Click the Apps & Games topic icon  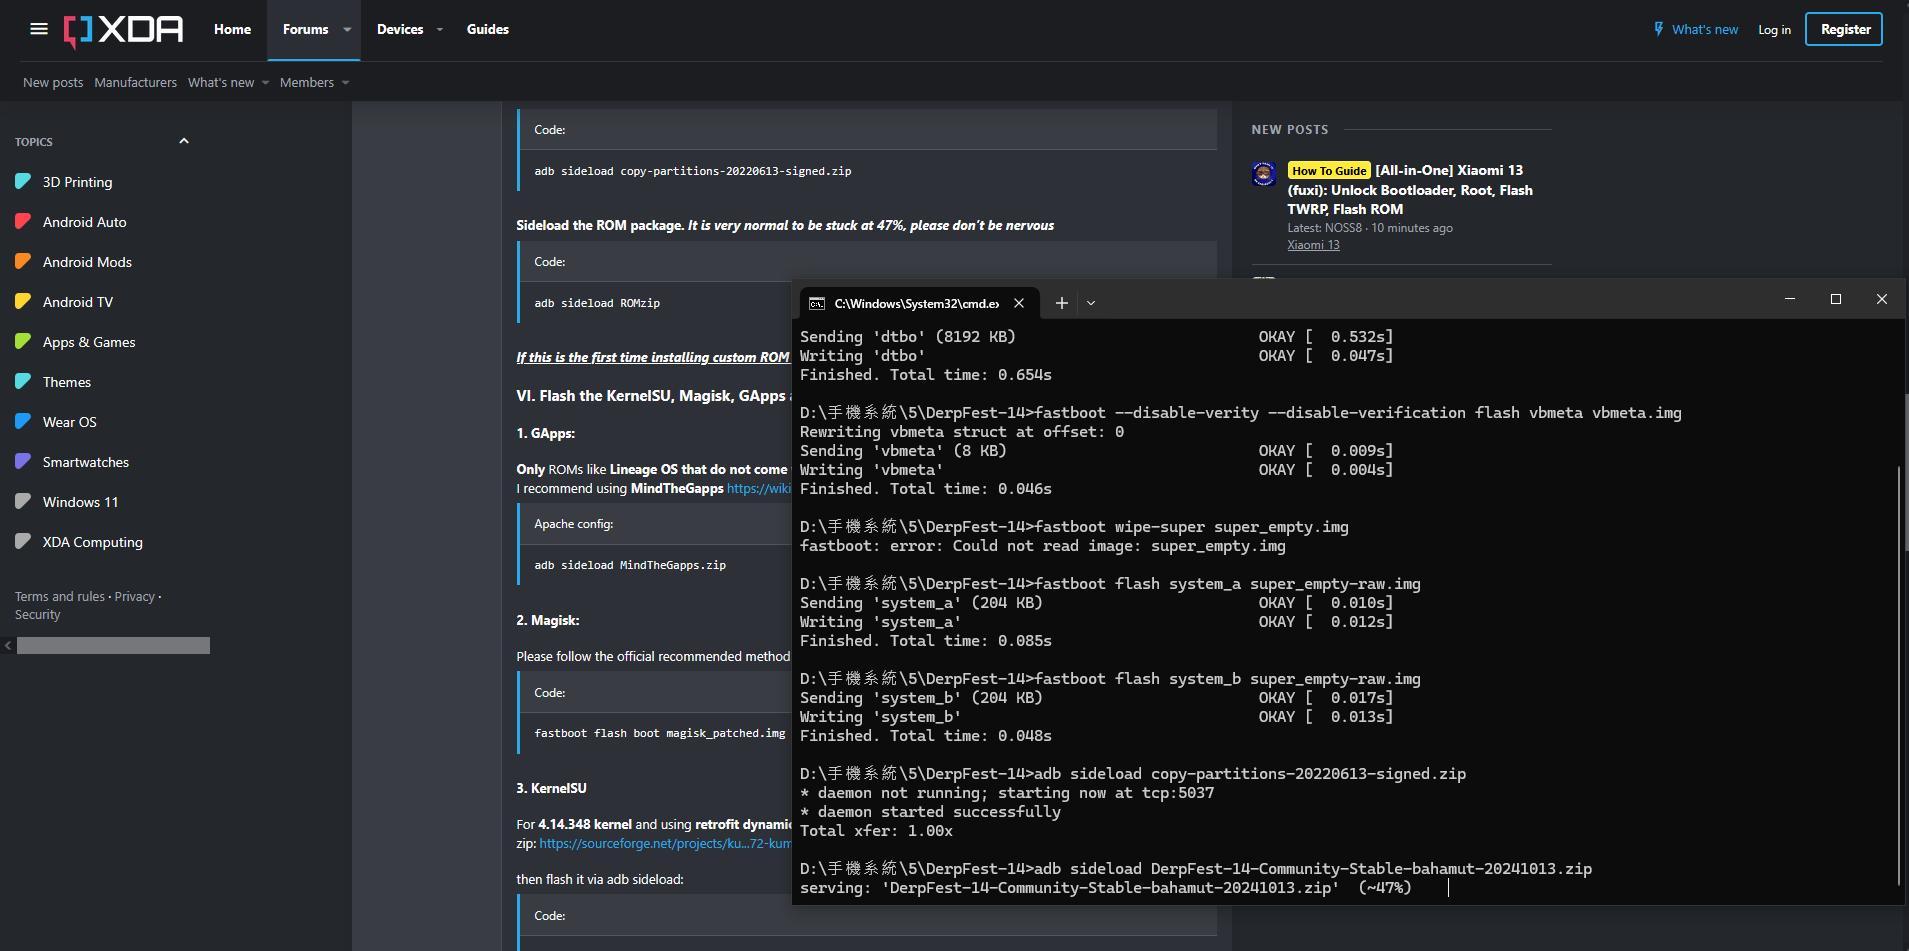coord(23,342)
